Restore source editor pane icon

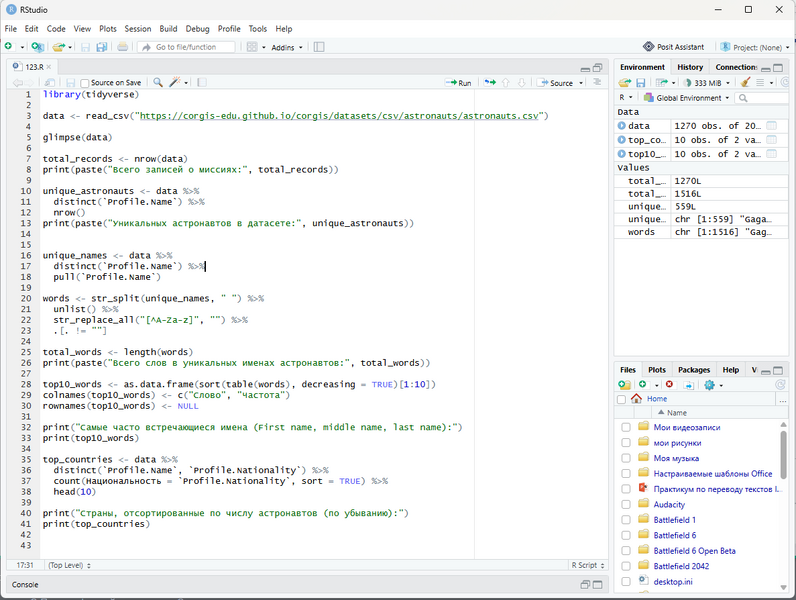point(598,68)
